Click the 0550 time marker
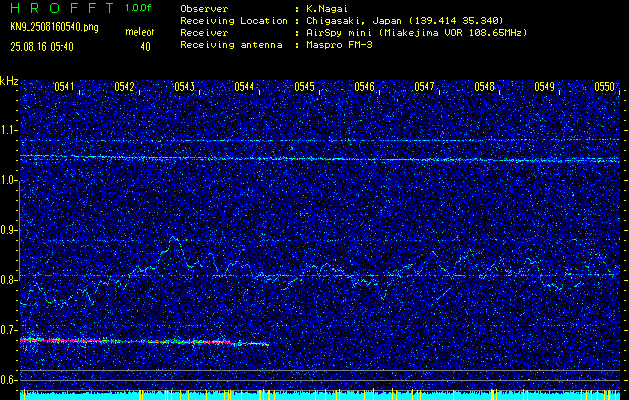The image size is (629, 400). tap(605, 87)
